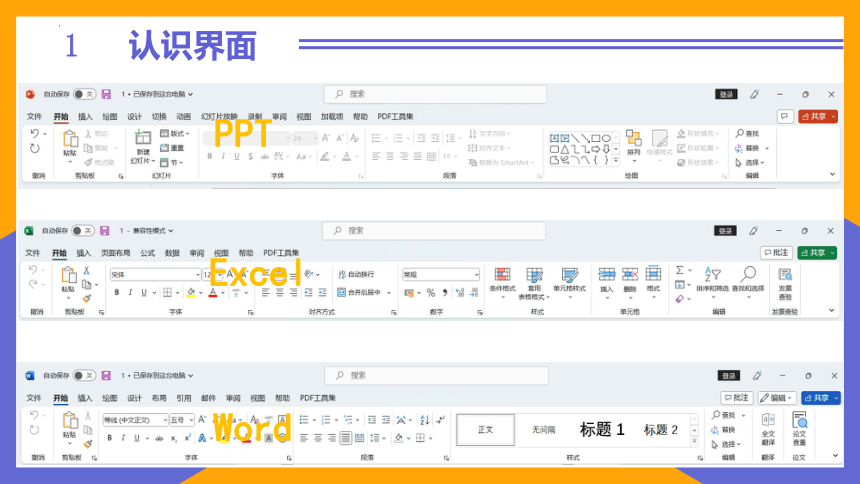Open 页面布局 tab in Excel
The width and height of the screenshot is (860, 484).
point(116,253)
